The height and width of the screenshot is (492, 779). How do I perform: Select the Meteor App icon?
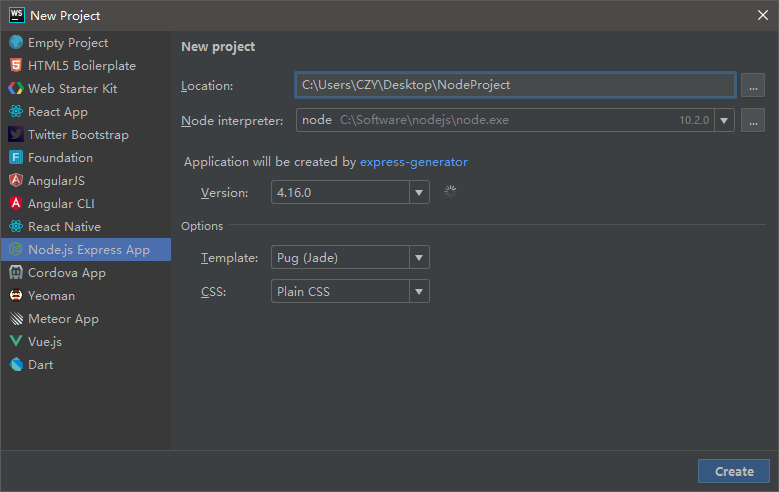coord(16,319)
